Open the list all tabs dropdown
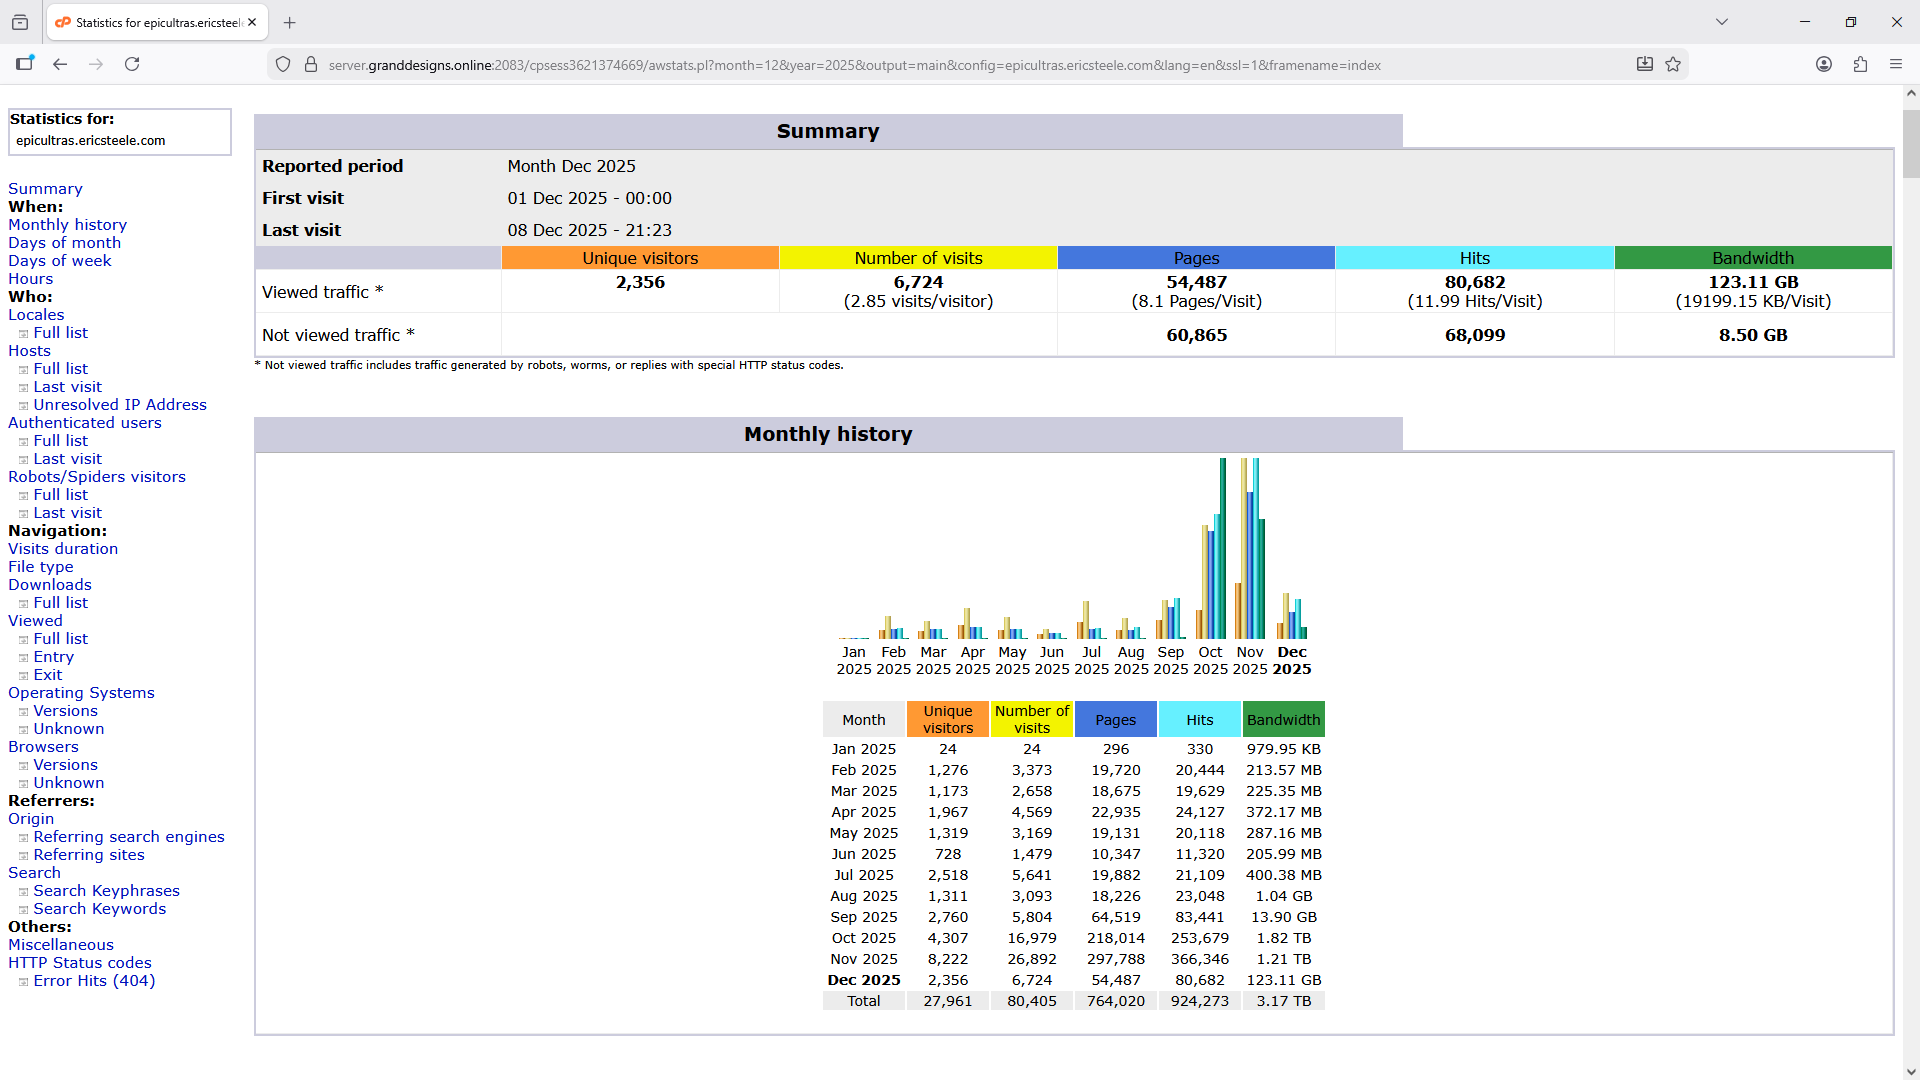The width and height of the screenshot is (1922, 1080). point(1723,22)
